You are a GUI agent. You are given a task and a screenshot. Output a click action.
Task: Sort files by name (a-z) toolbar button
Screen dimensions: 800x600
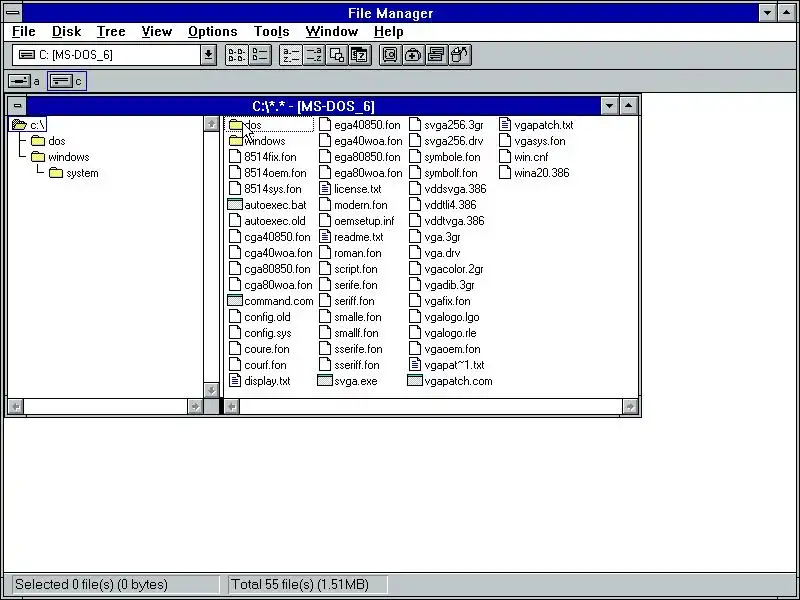coord(291,55)
